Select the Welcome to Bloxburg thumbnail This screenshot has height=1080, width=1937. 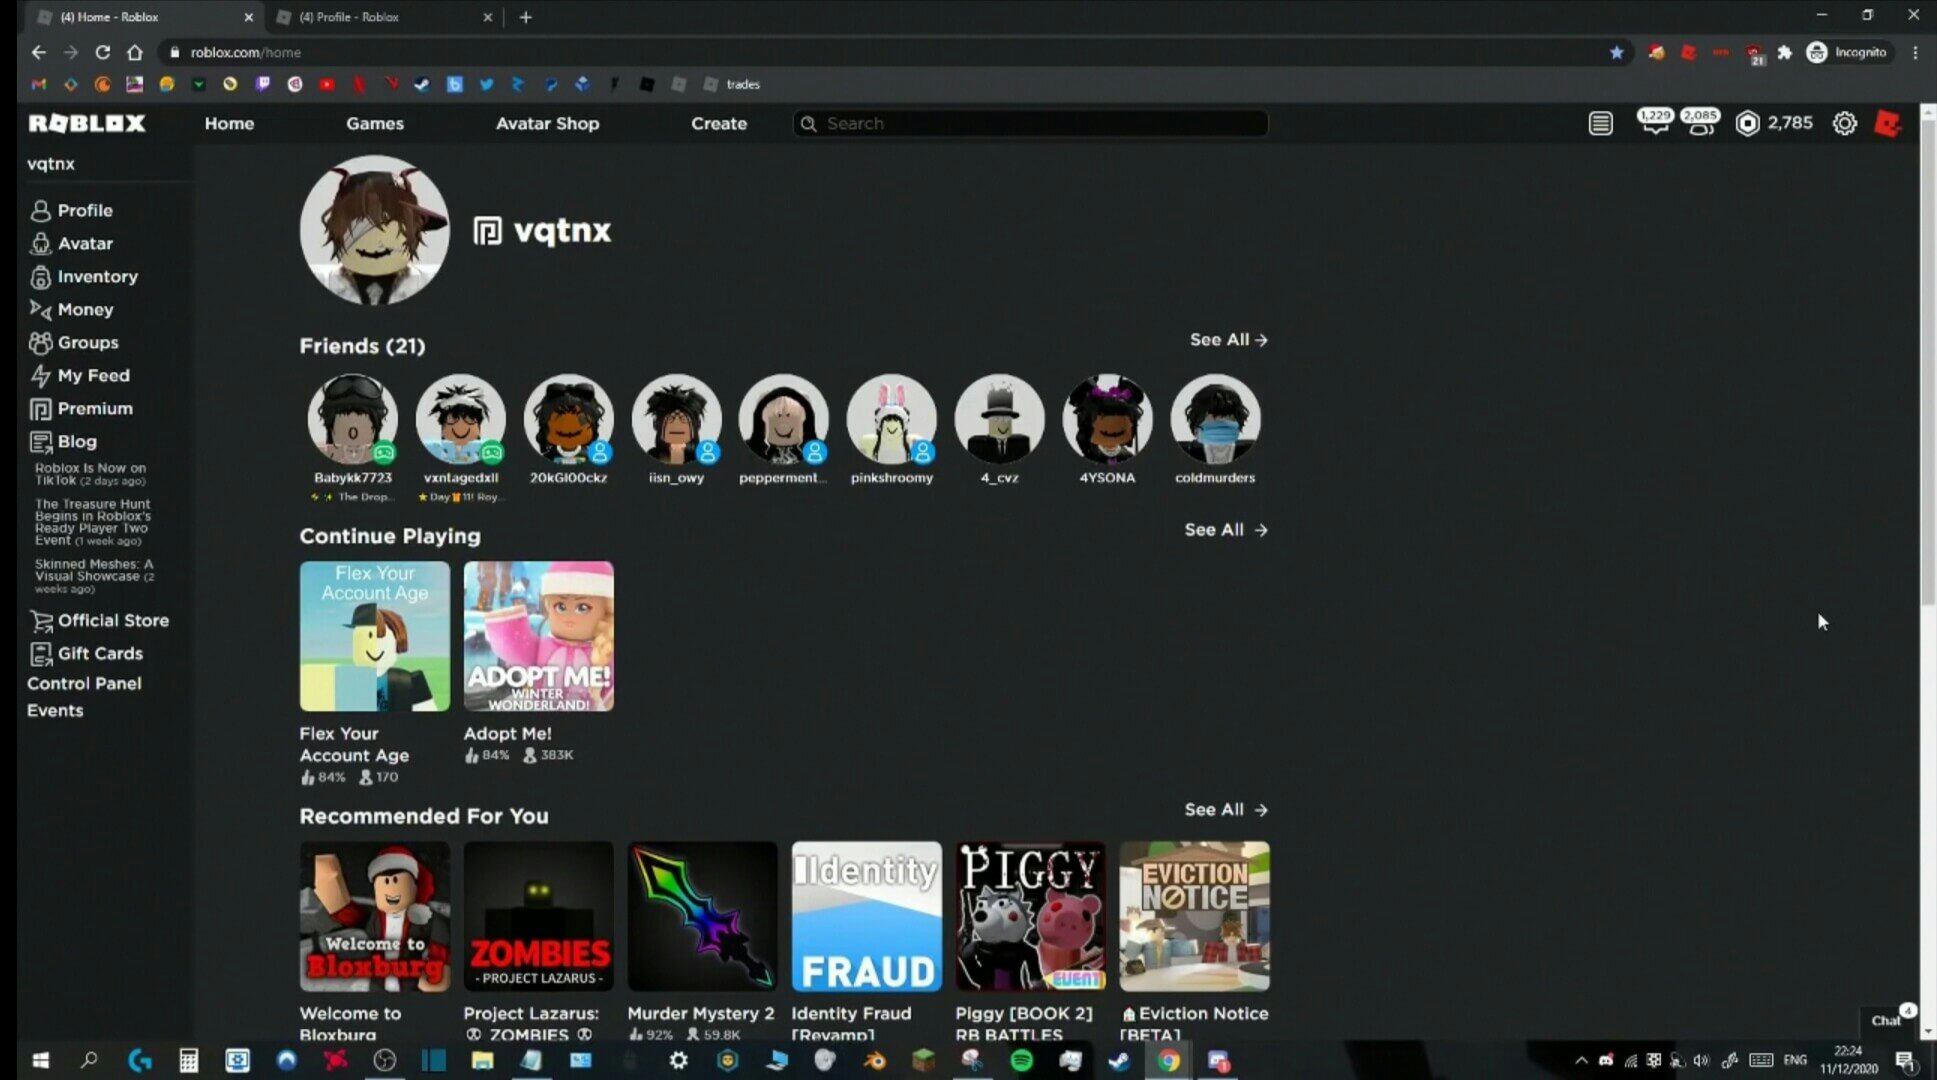coord(374,915)
